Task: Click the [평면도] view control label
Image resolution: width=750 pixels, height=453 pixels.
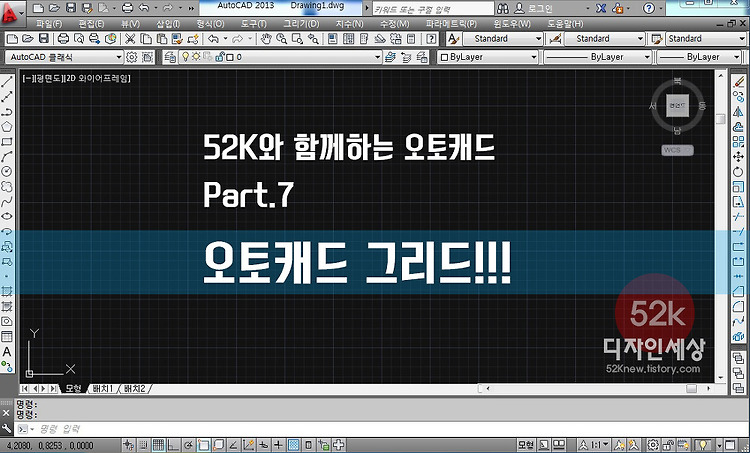Action: coord(48,78)
